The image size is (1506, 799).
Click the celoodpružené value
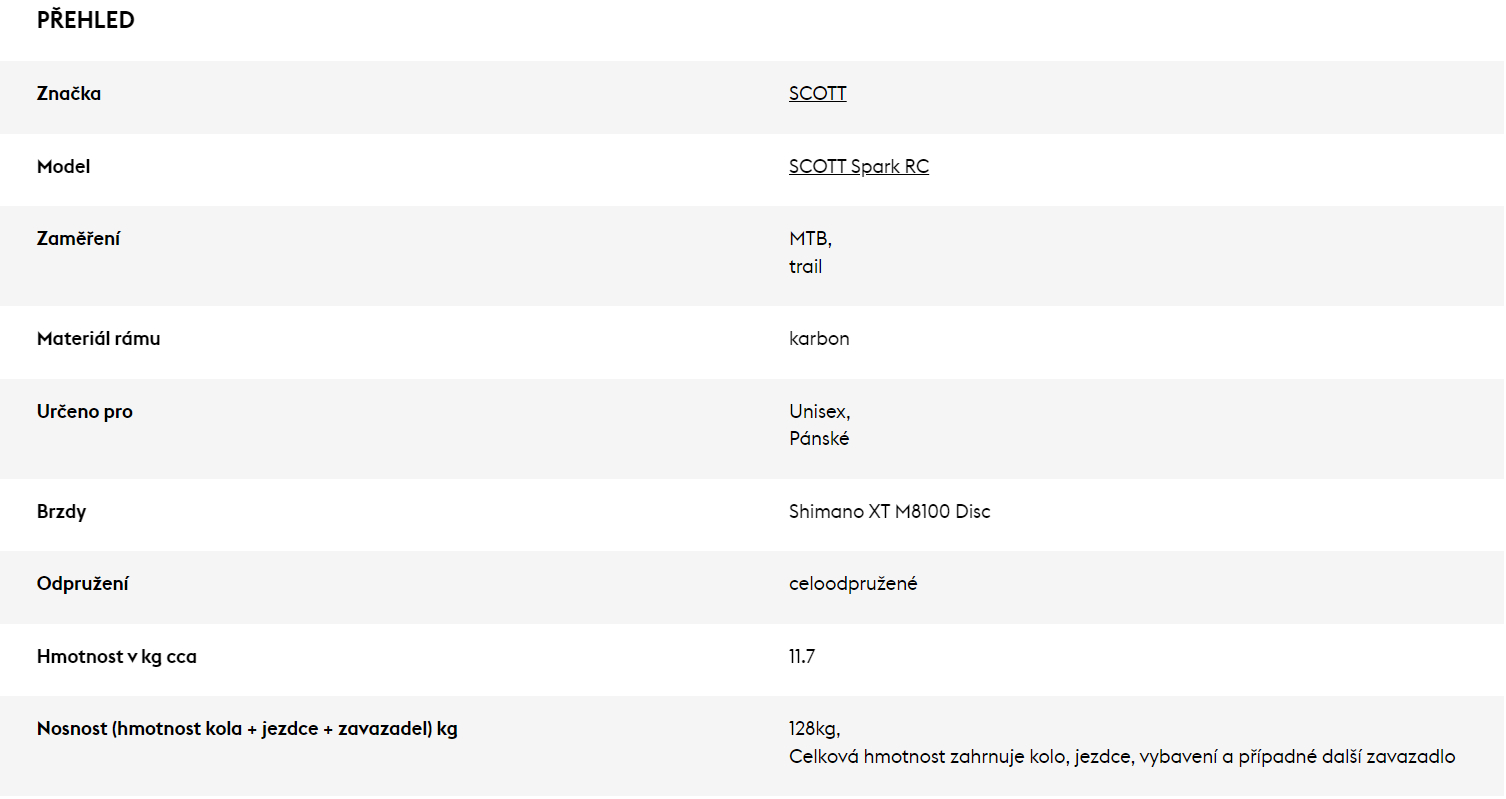[x=853, y=584]
